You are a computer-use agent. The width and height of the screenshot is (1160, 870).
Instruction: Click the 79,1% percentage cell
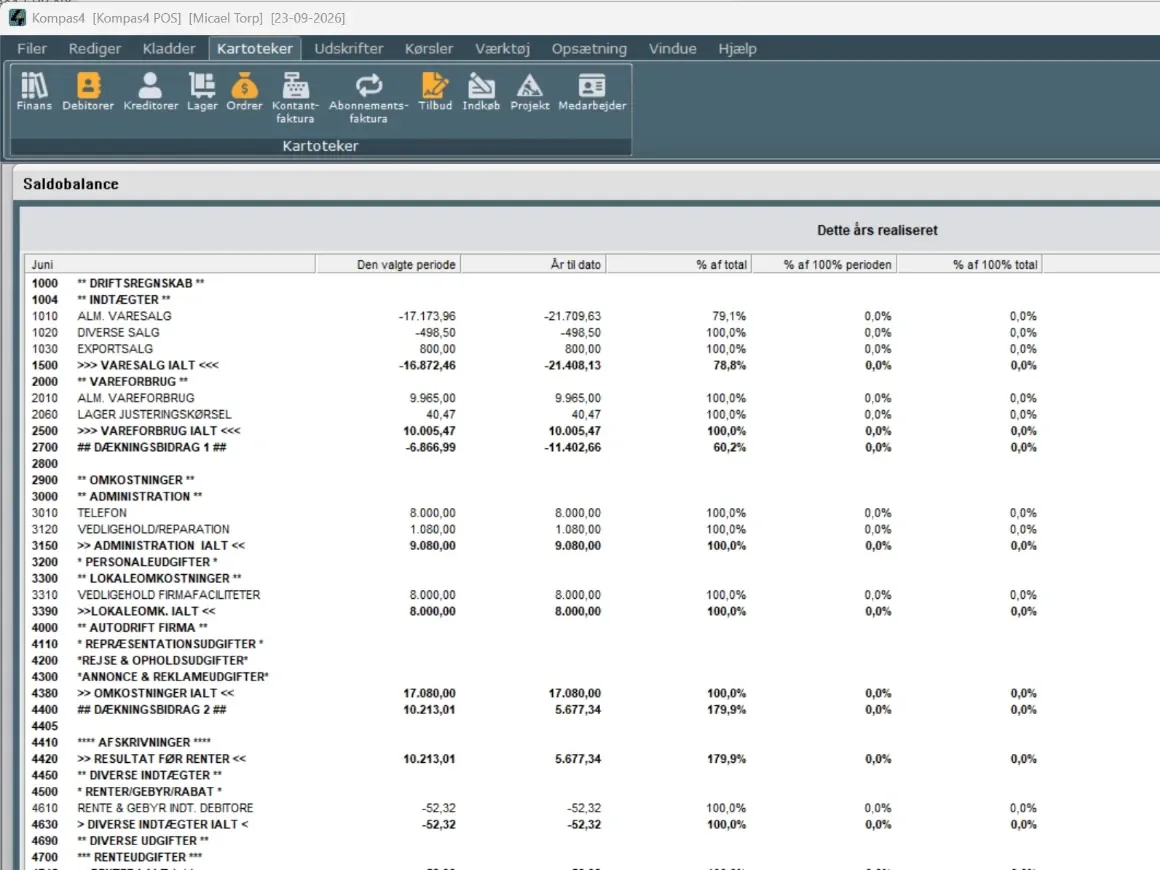[x=729, y=316]
